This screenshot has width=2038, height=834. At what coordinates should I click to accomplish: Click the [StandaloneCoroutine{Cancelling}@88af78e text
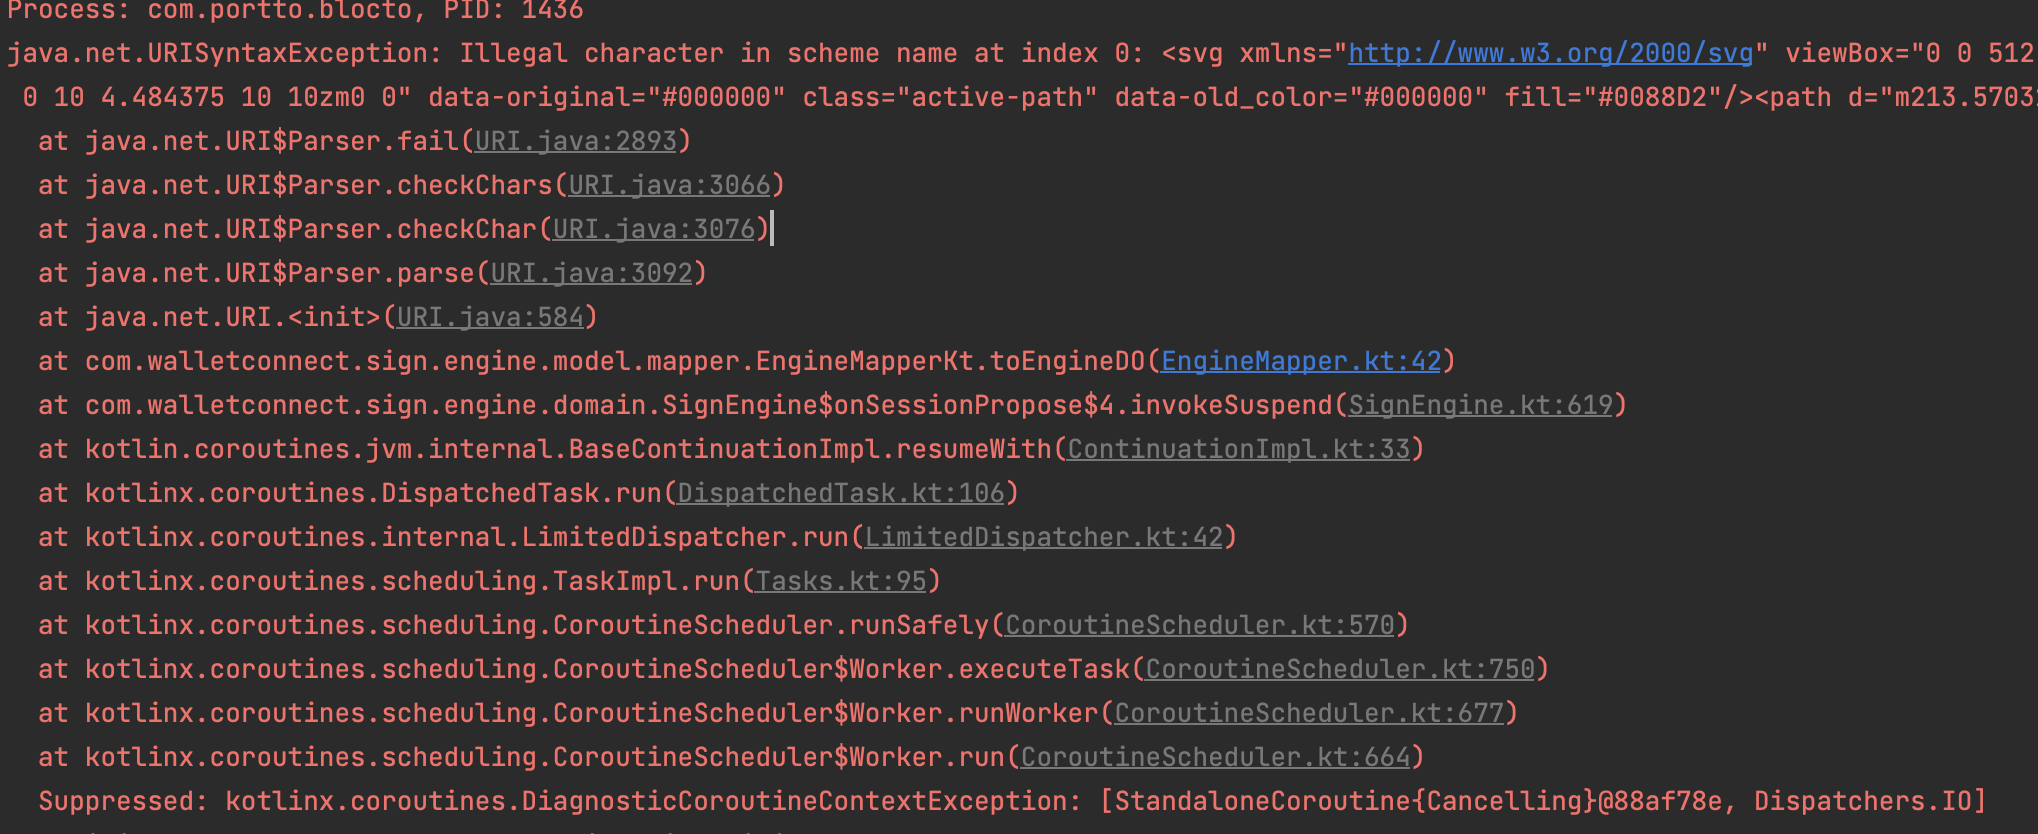click(1419, 801)
